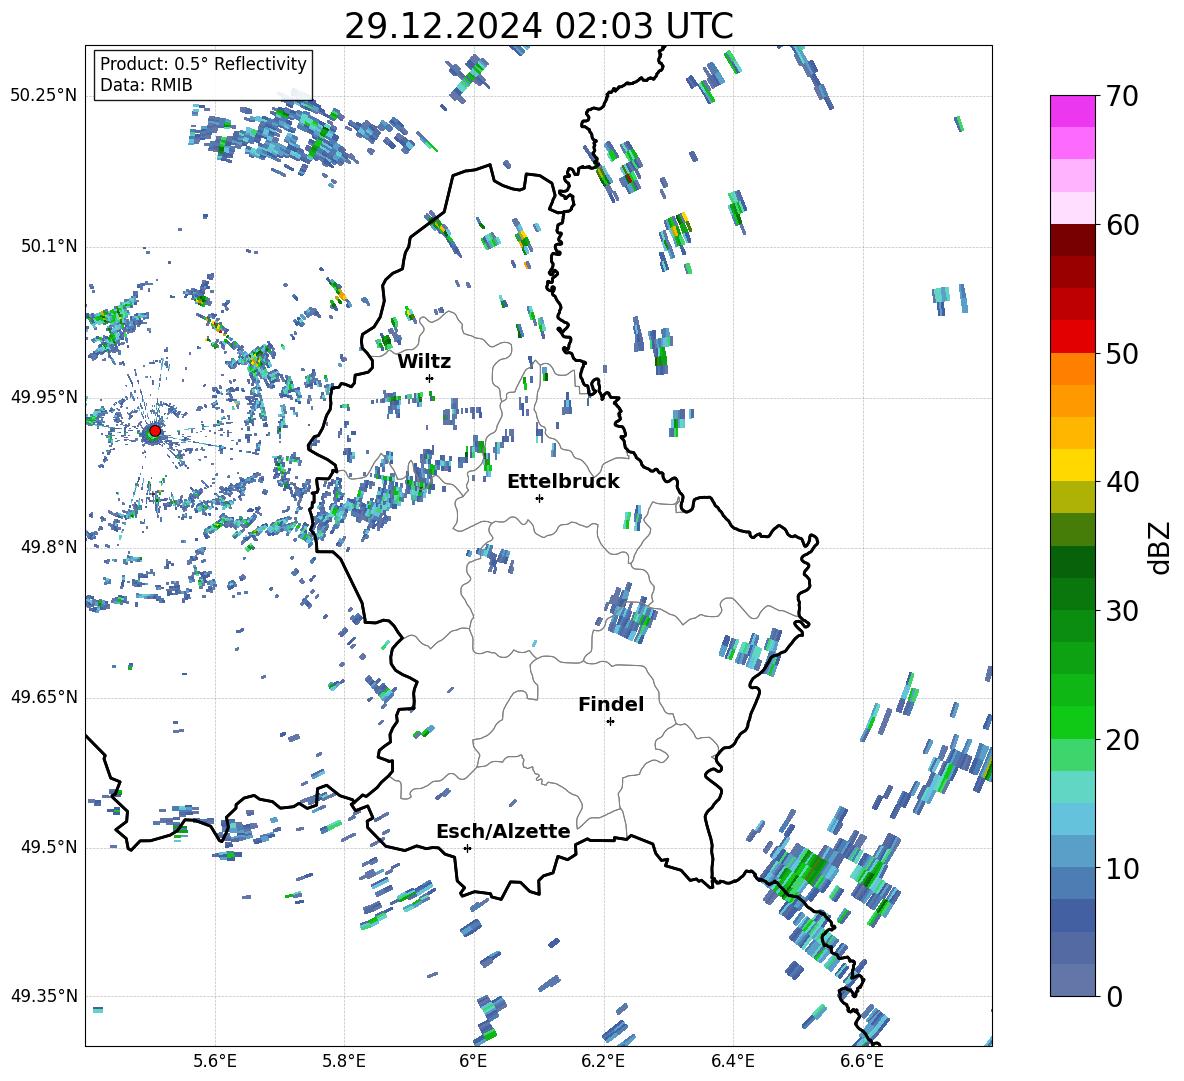
Task: Click the 70 colorbar tick label
Action: [x=1122, y=97]
